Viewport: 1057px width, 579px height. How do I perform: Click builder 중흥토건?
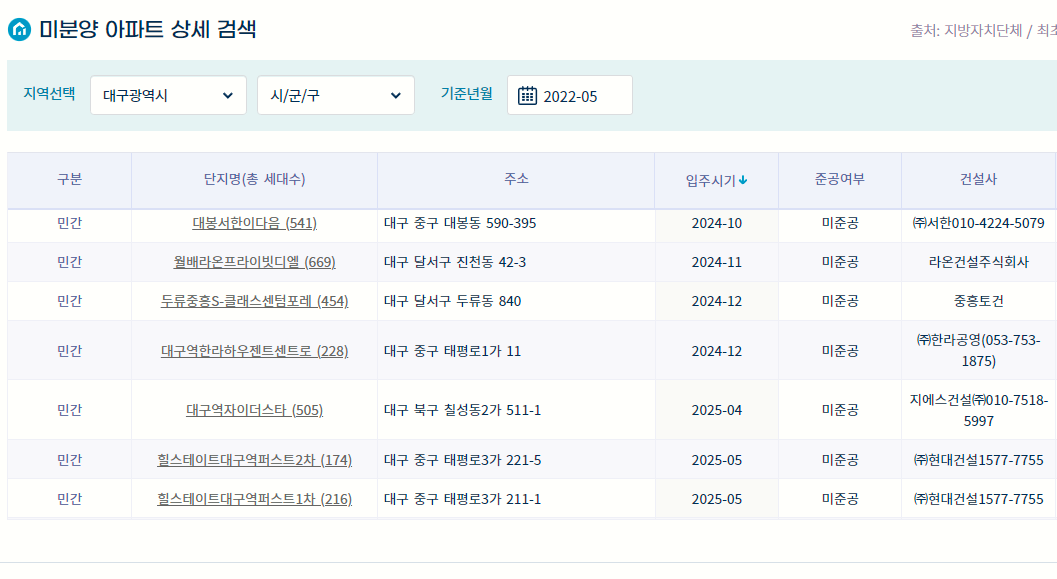tap(979, 301)
